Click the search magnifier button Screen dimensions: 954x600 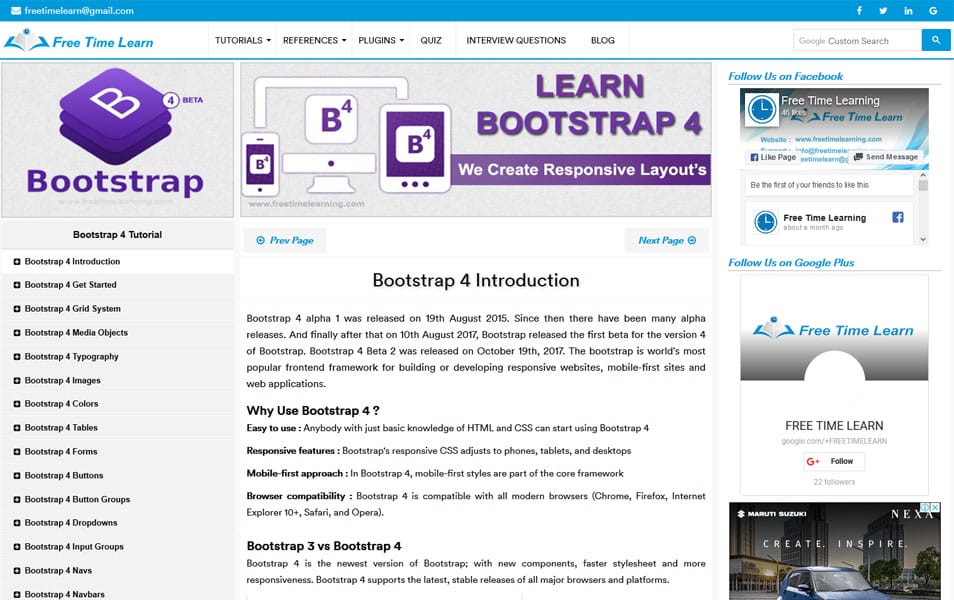(936, 40)
